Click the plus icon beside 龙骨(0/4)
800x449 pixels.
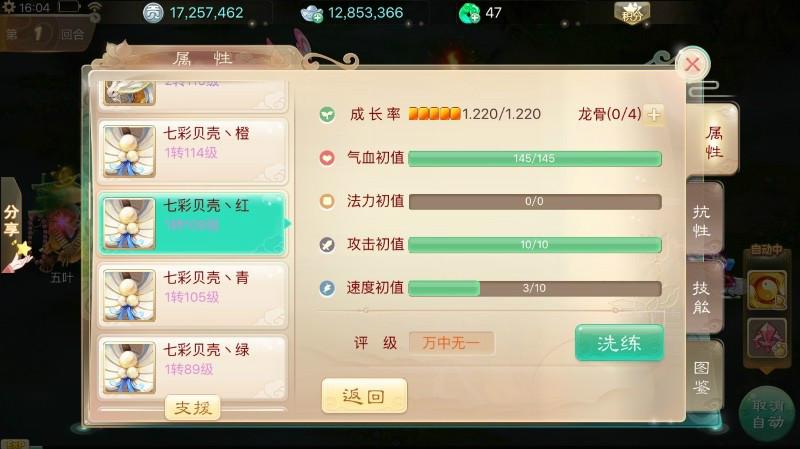point(653,114)
